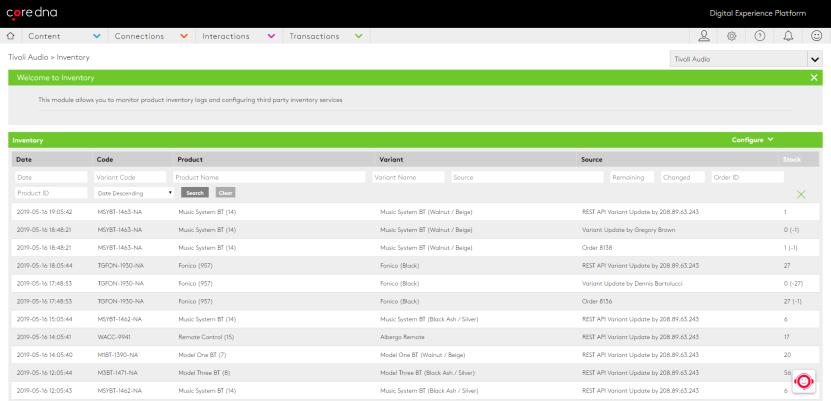
Task: Click the green X to hide filters
Action: 801,194
